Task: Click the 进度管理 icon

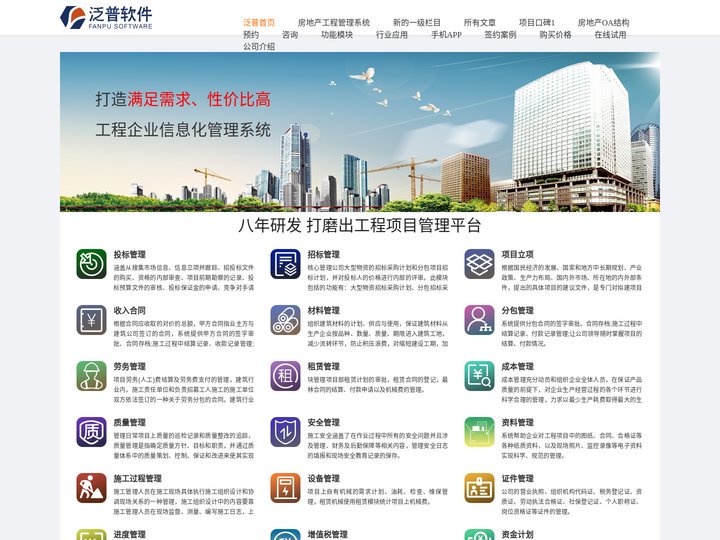Action: coord(91,534)
